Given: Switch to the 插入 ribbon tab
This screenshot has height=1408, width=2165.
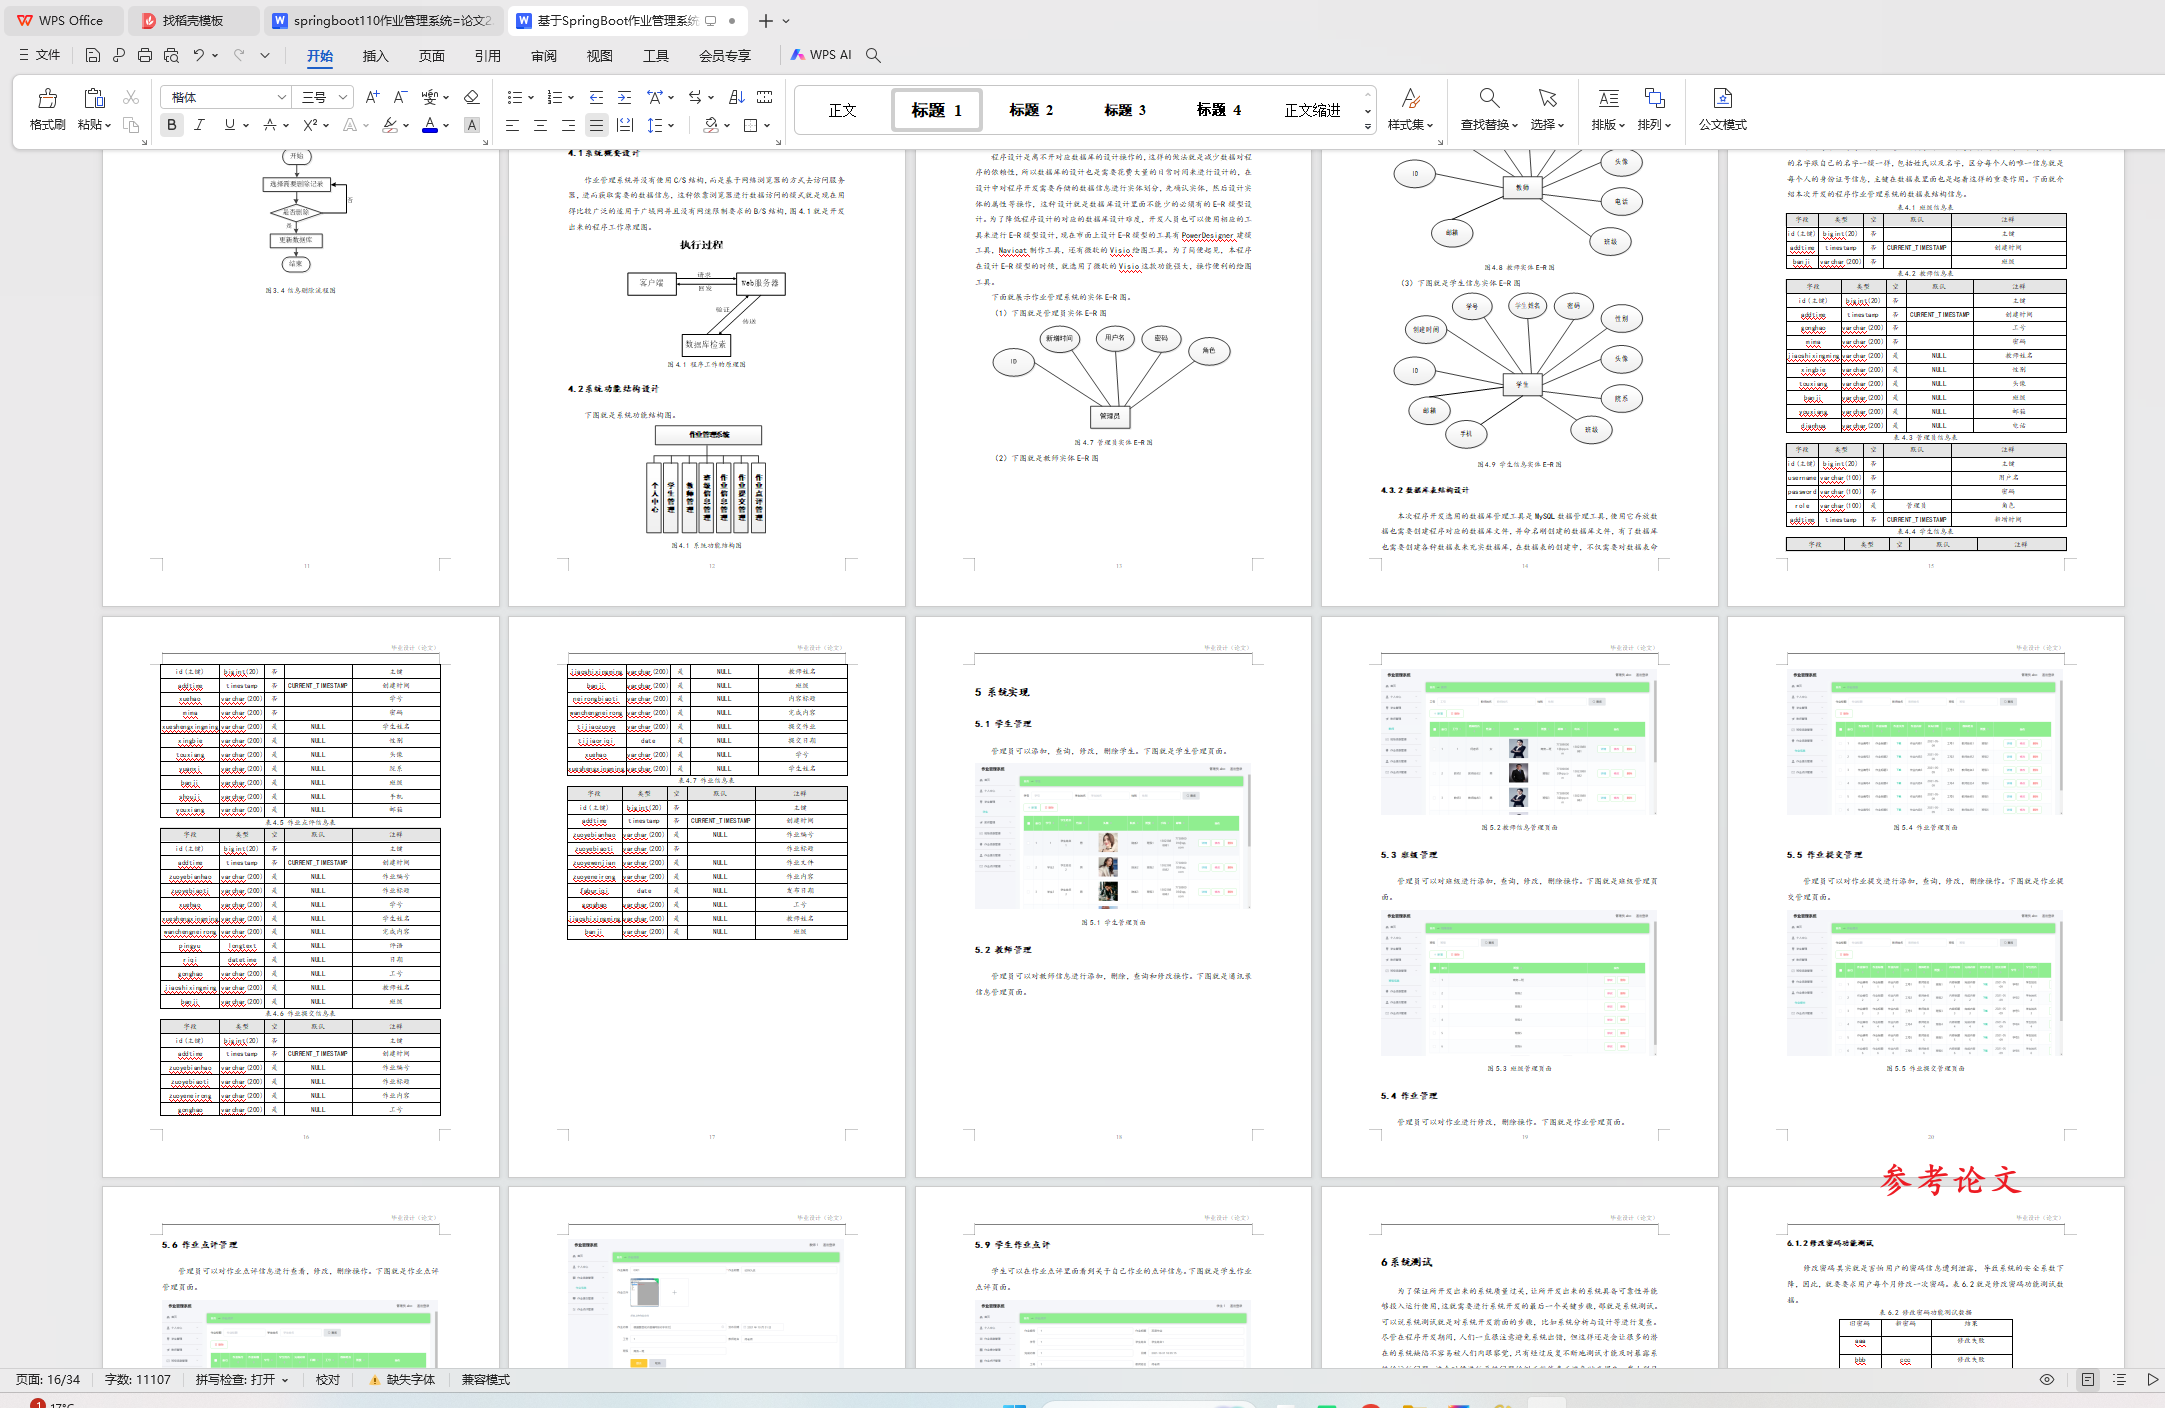Looking at the screenshot, I should [375, 55].
